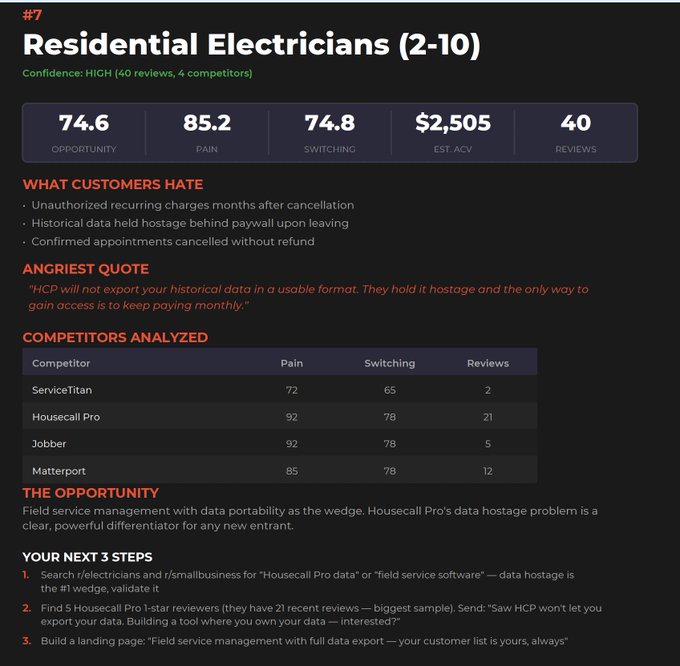Viewport: 680px width, 666px height.
Task: Click The Opportunity section heading
Action: point(90,493)
